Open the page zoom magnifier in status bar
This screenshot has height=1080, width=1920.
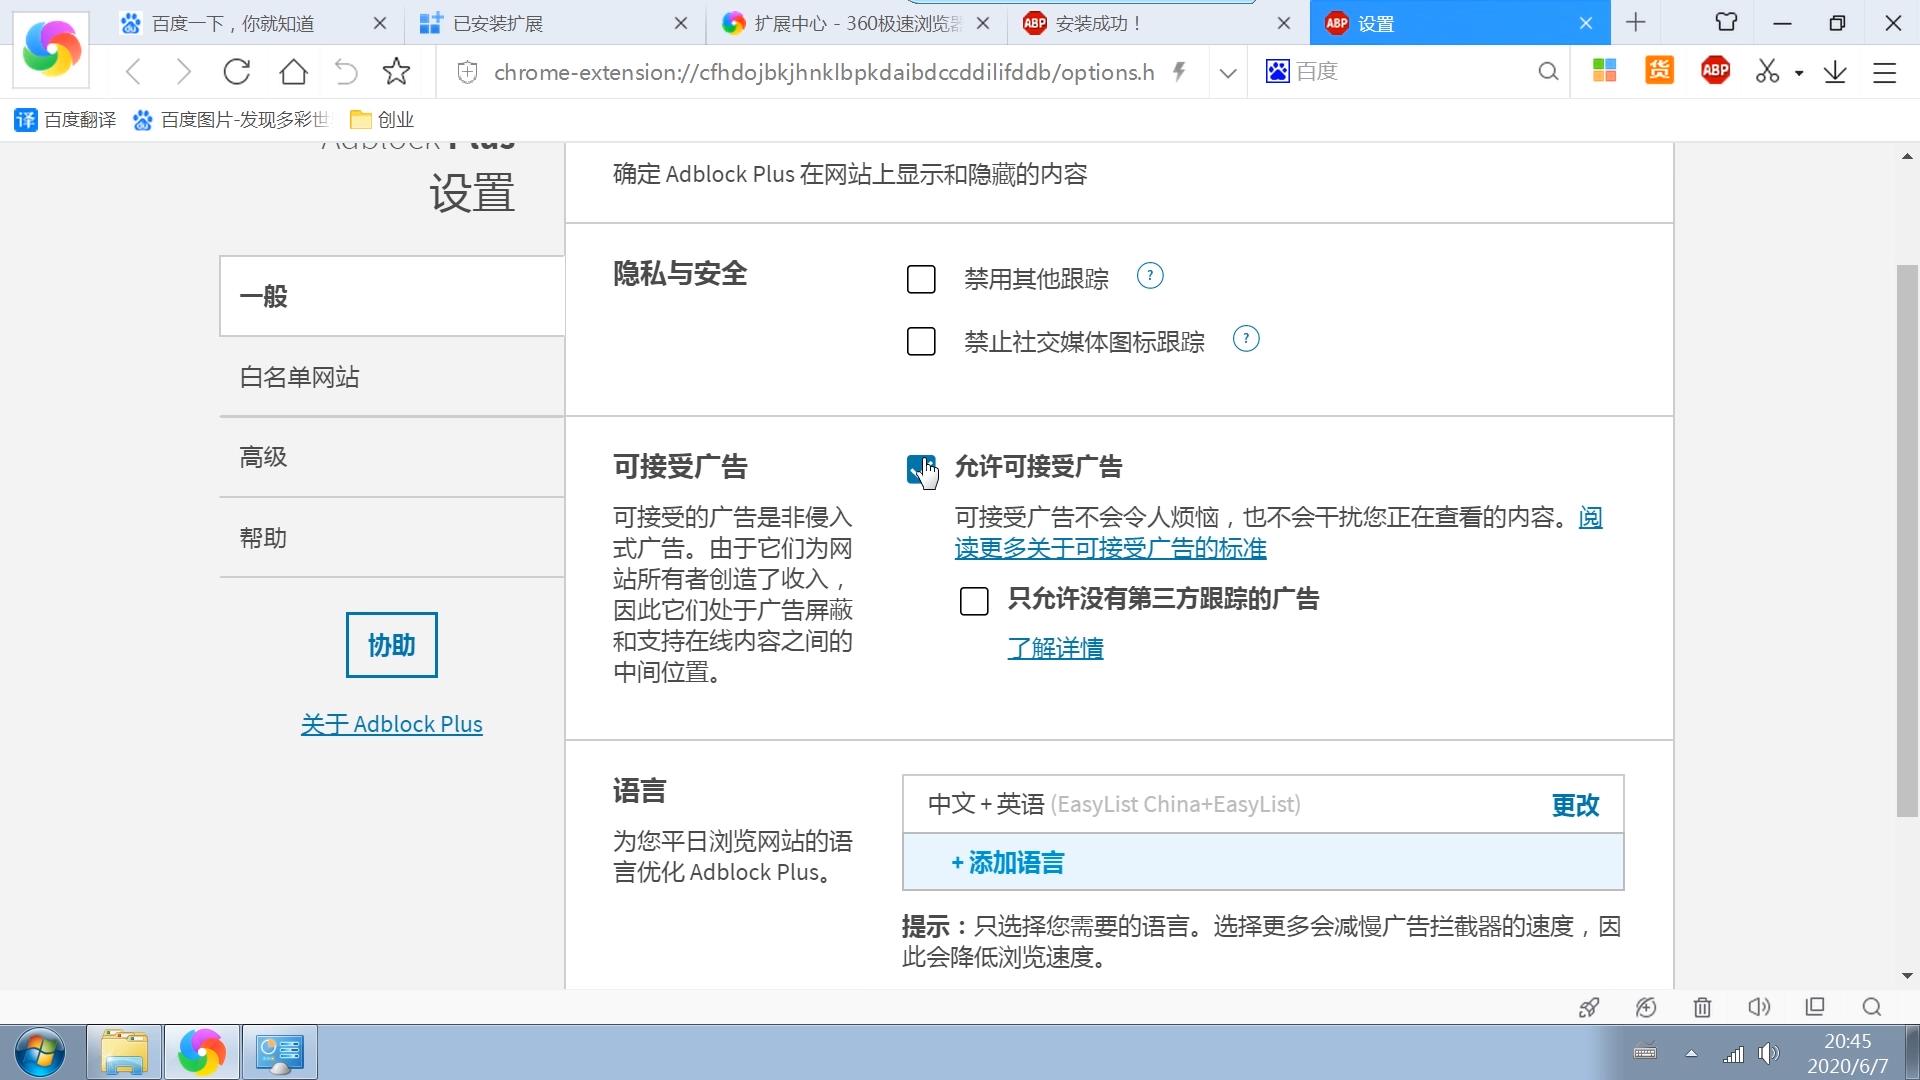(1870, 1007)
